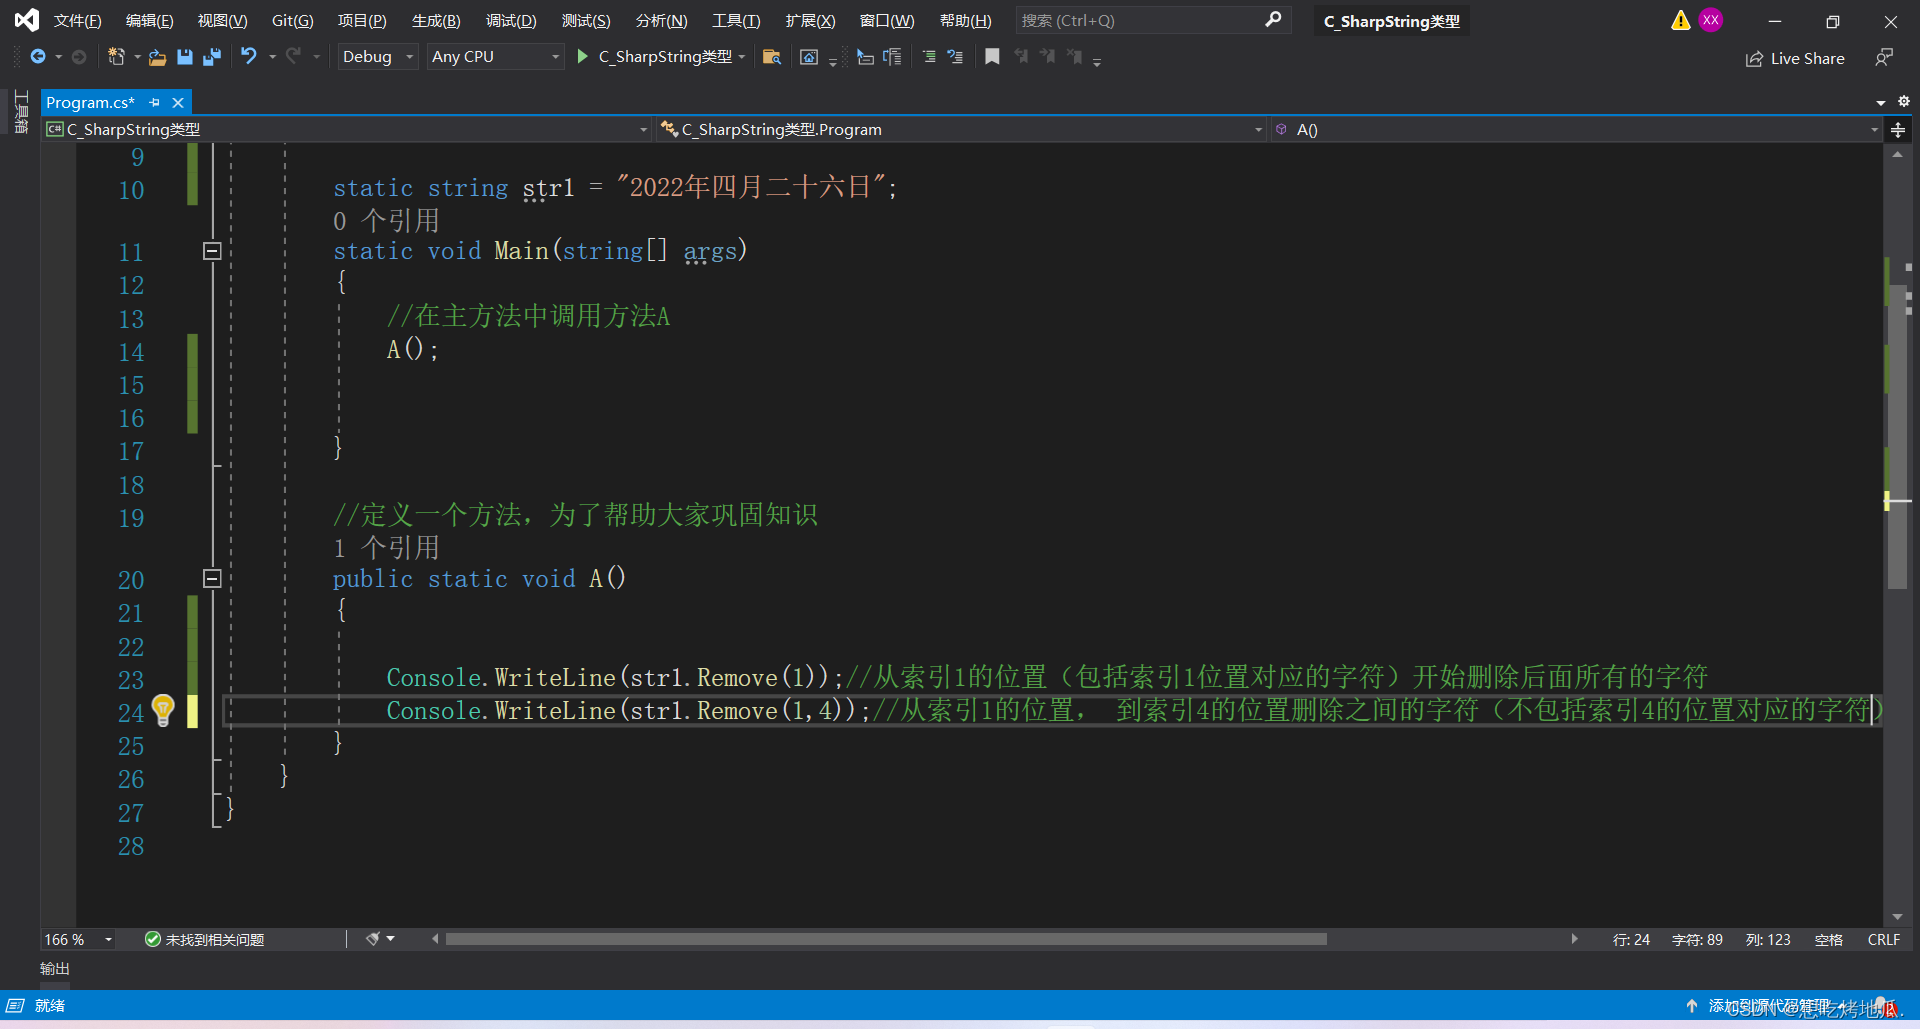1920x1029 pixels.
Task: Click the Open File folder icon
Action: click(157, 57)
